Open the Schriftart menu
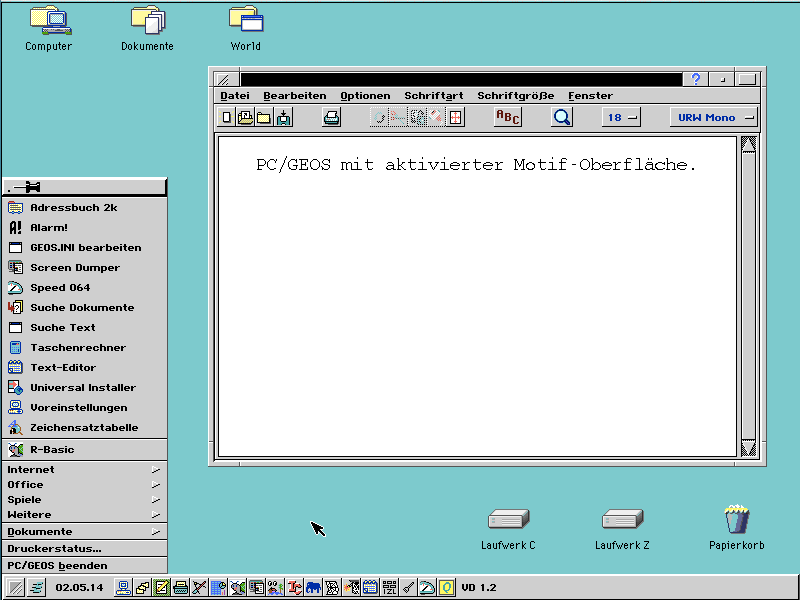The image size is (800, 600). coord(433,96)
